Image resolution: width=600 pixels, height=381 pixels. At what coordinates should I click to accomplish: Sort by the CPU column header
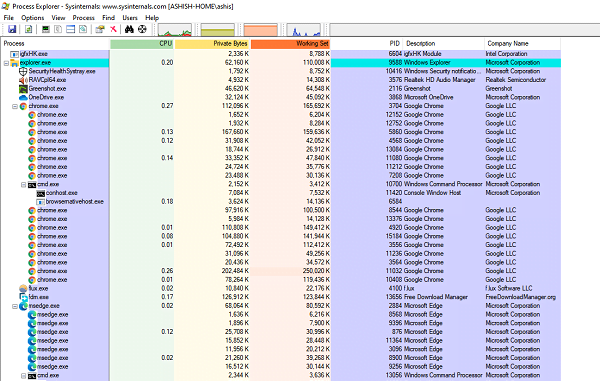pyautogui.click(x=142, y=44)
